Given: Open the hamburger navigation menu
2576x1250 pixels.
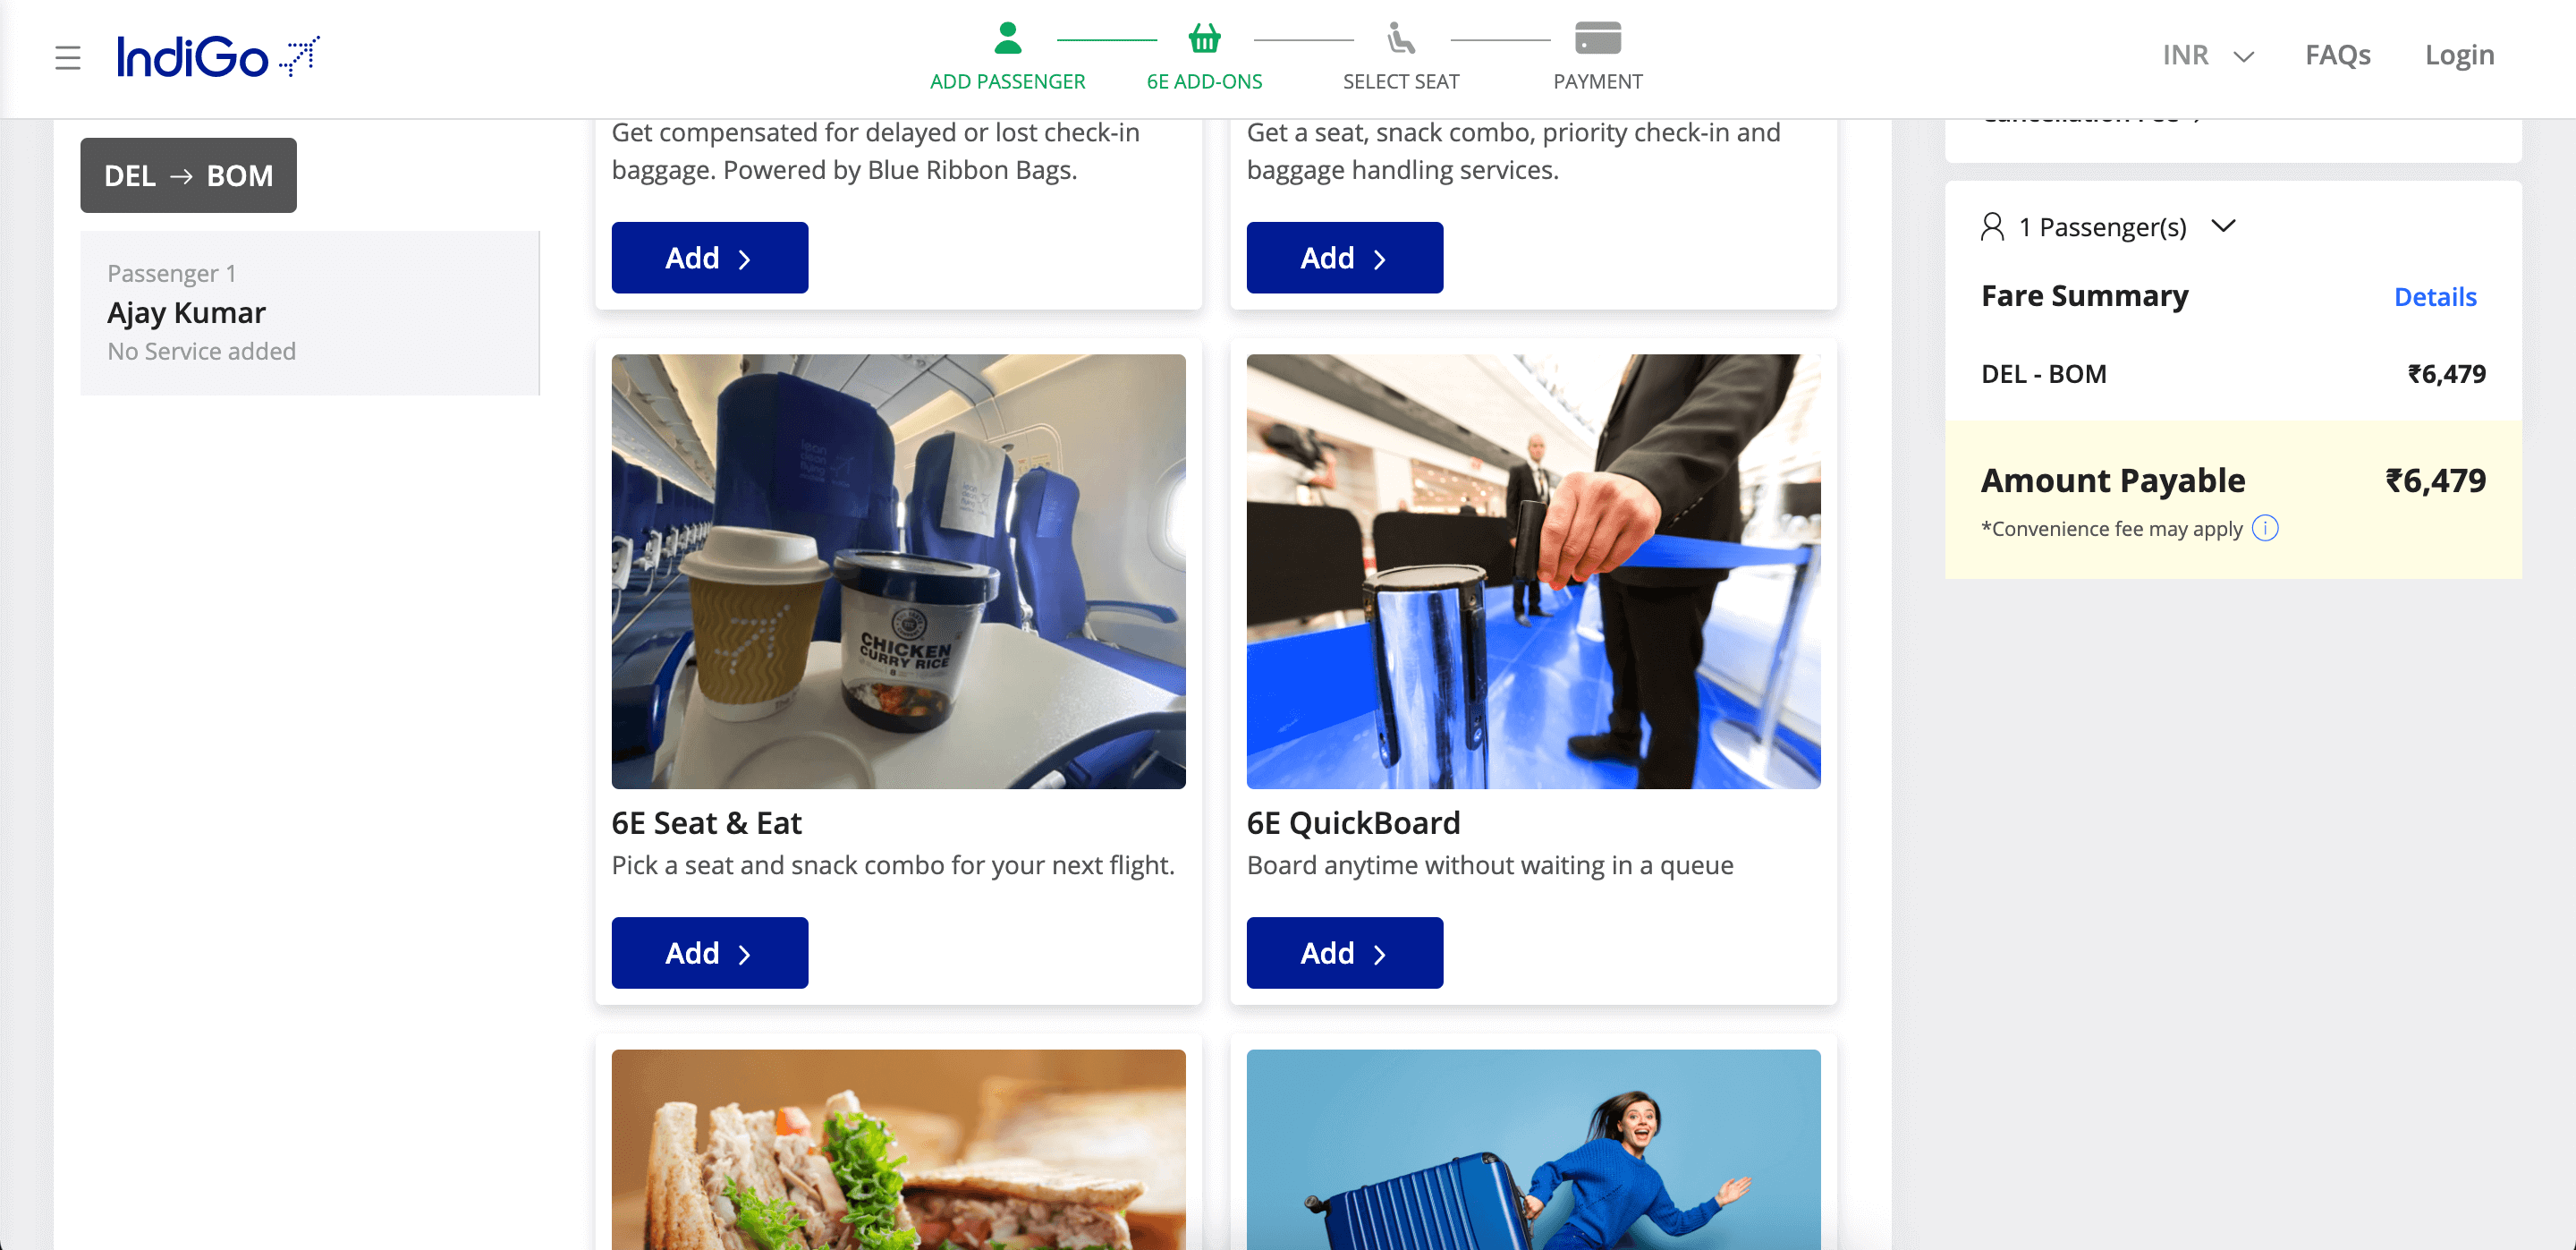Looking at the screenshot, I should click(67, 57).
